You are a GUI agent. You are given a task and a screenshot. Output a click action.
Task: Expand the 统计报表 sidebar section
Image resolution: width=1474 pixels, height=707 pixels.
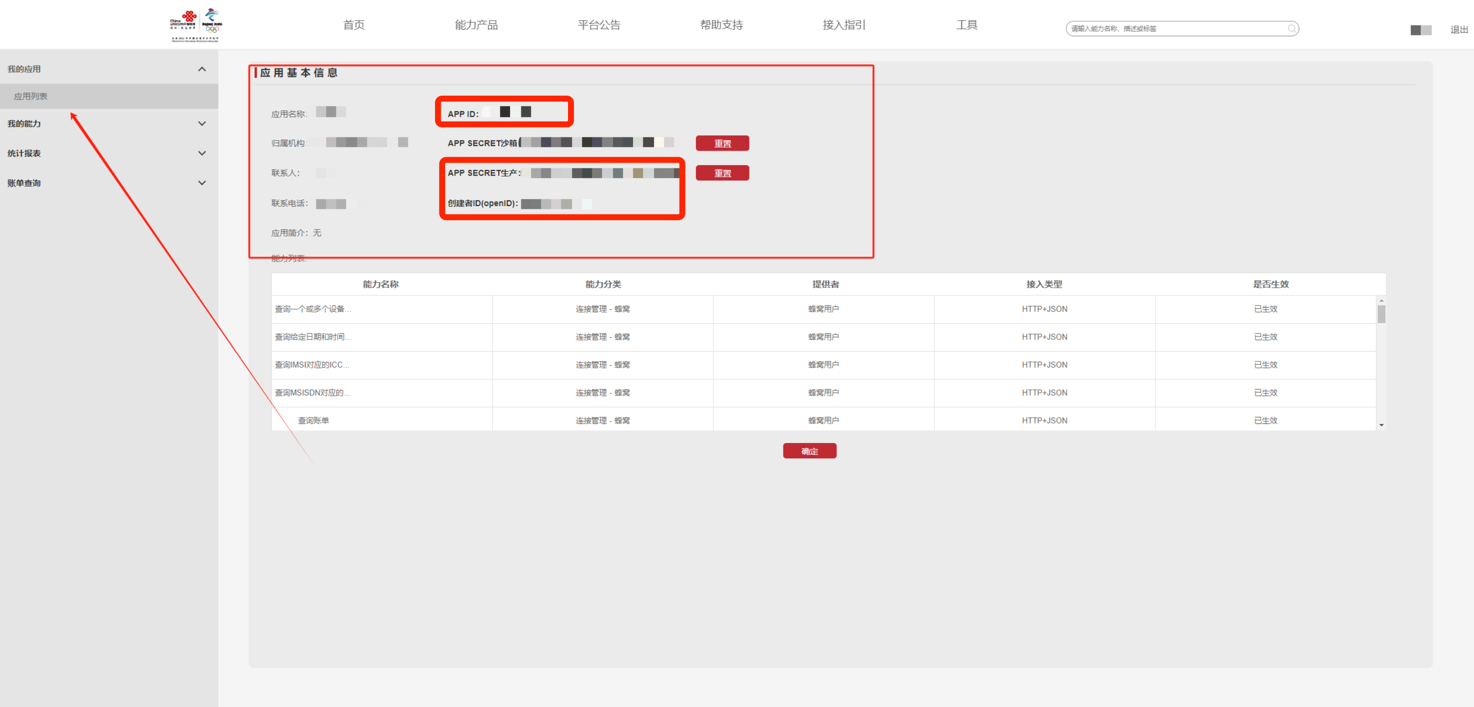(202, 154)
